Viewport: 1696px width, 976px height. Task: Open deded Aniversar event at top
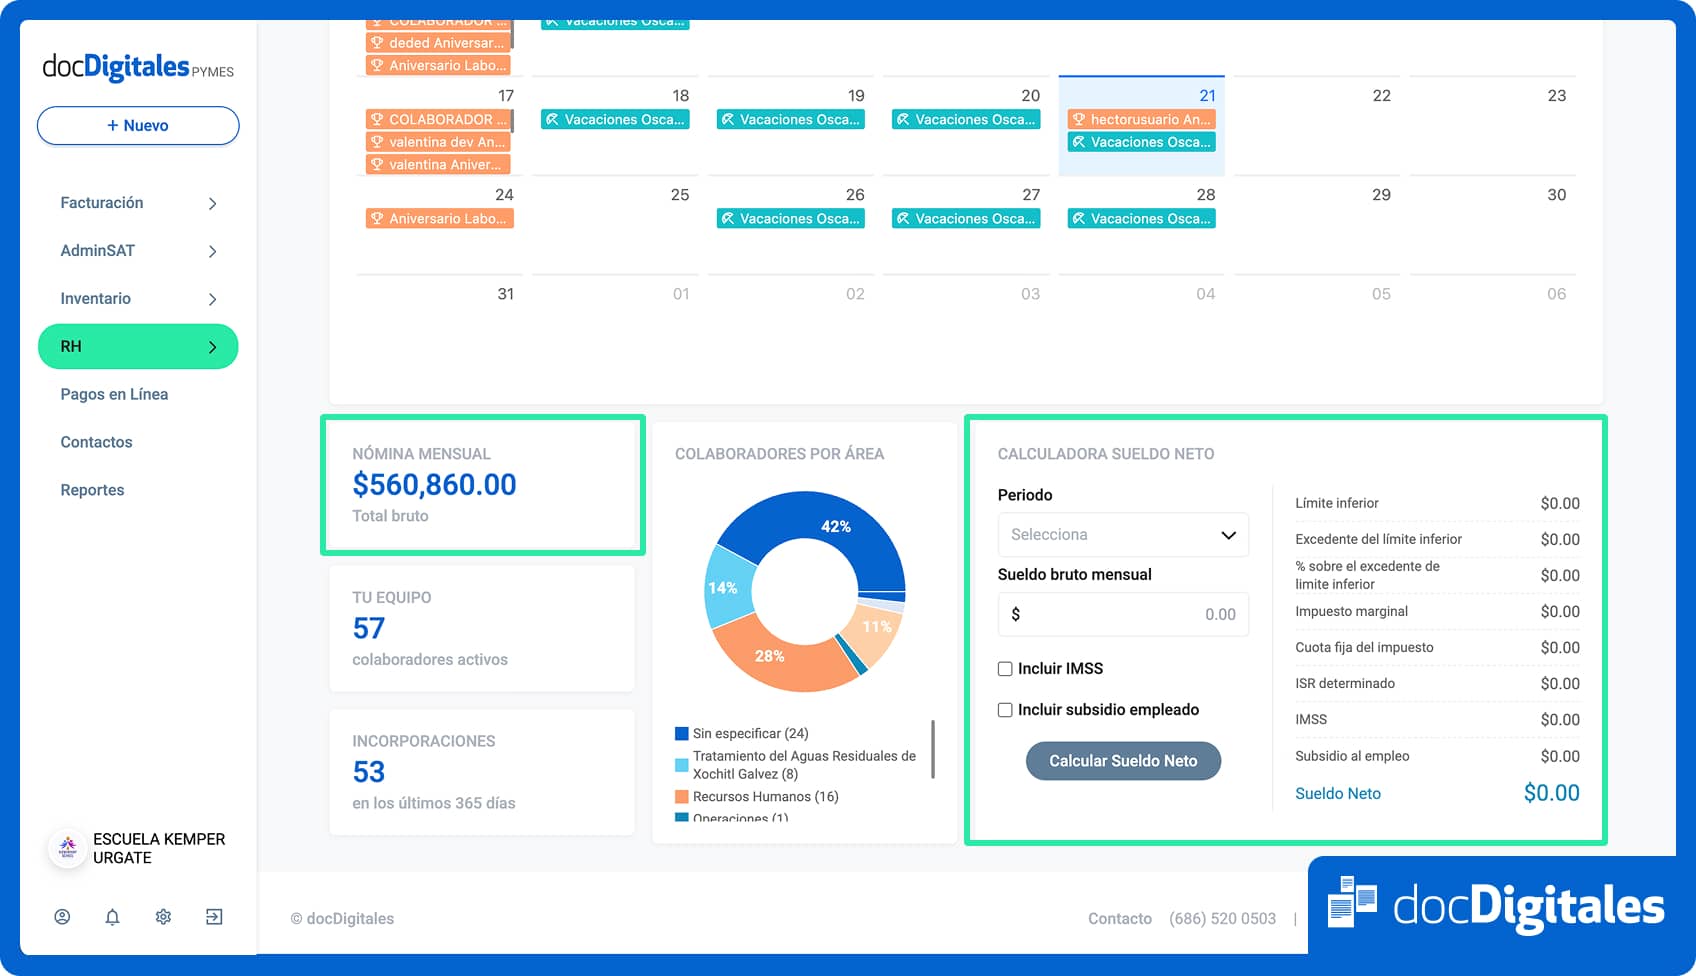pos(439,43)
